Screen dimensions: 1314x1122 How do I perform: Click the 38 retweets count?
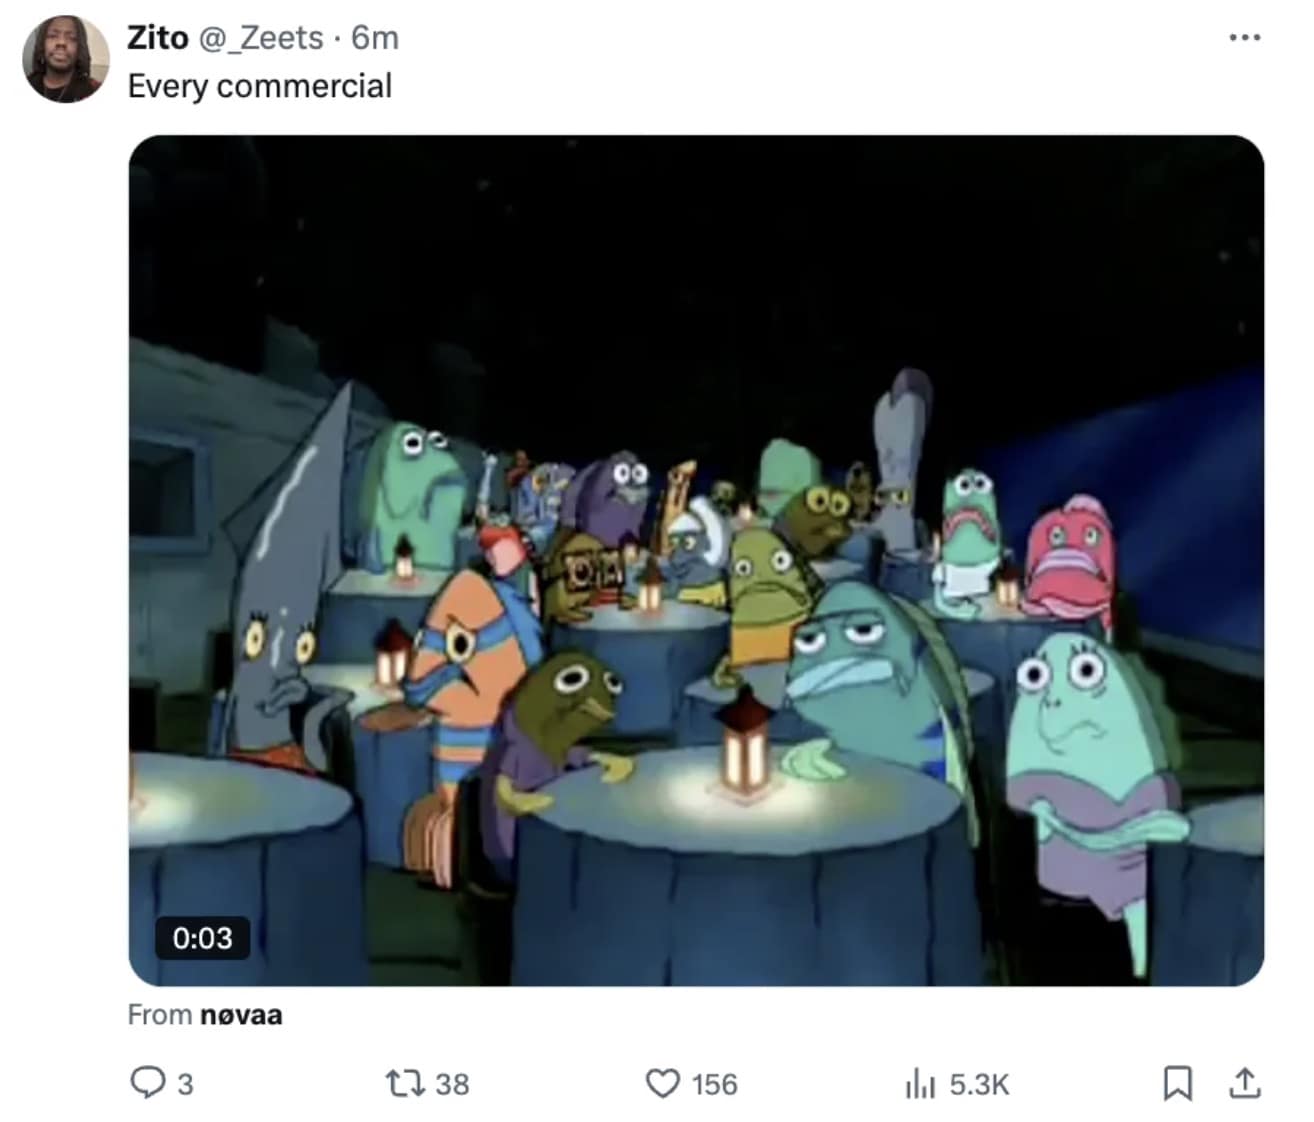[x=453, y=1084]
